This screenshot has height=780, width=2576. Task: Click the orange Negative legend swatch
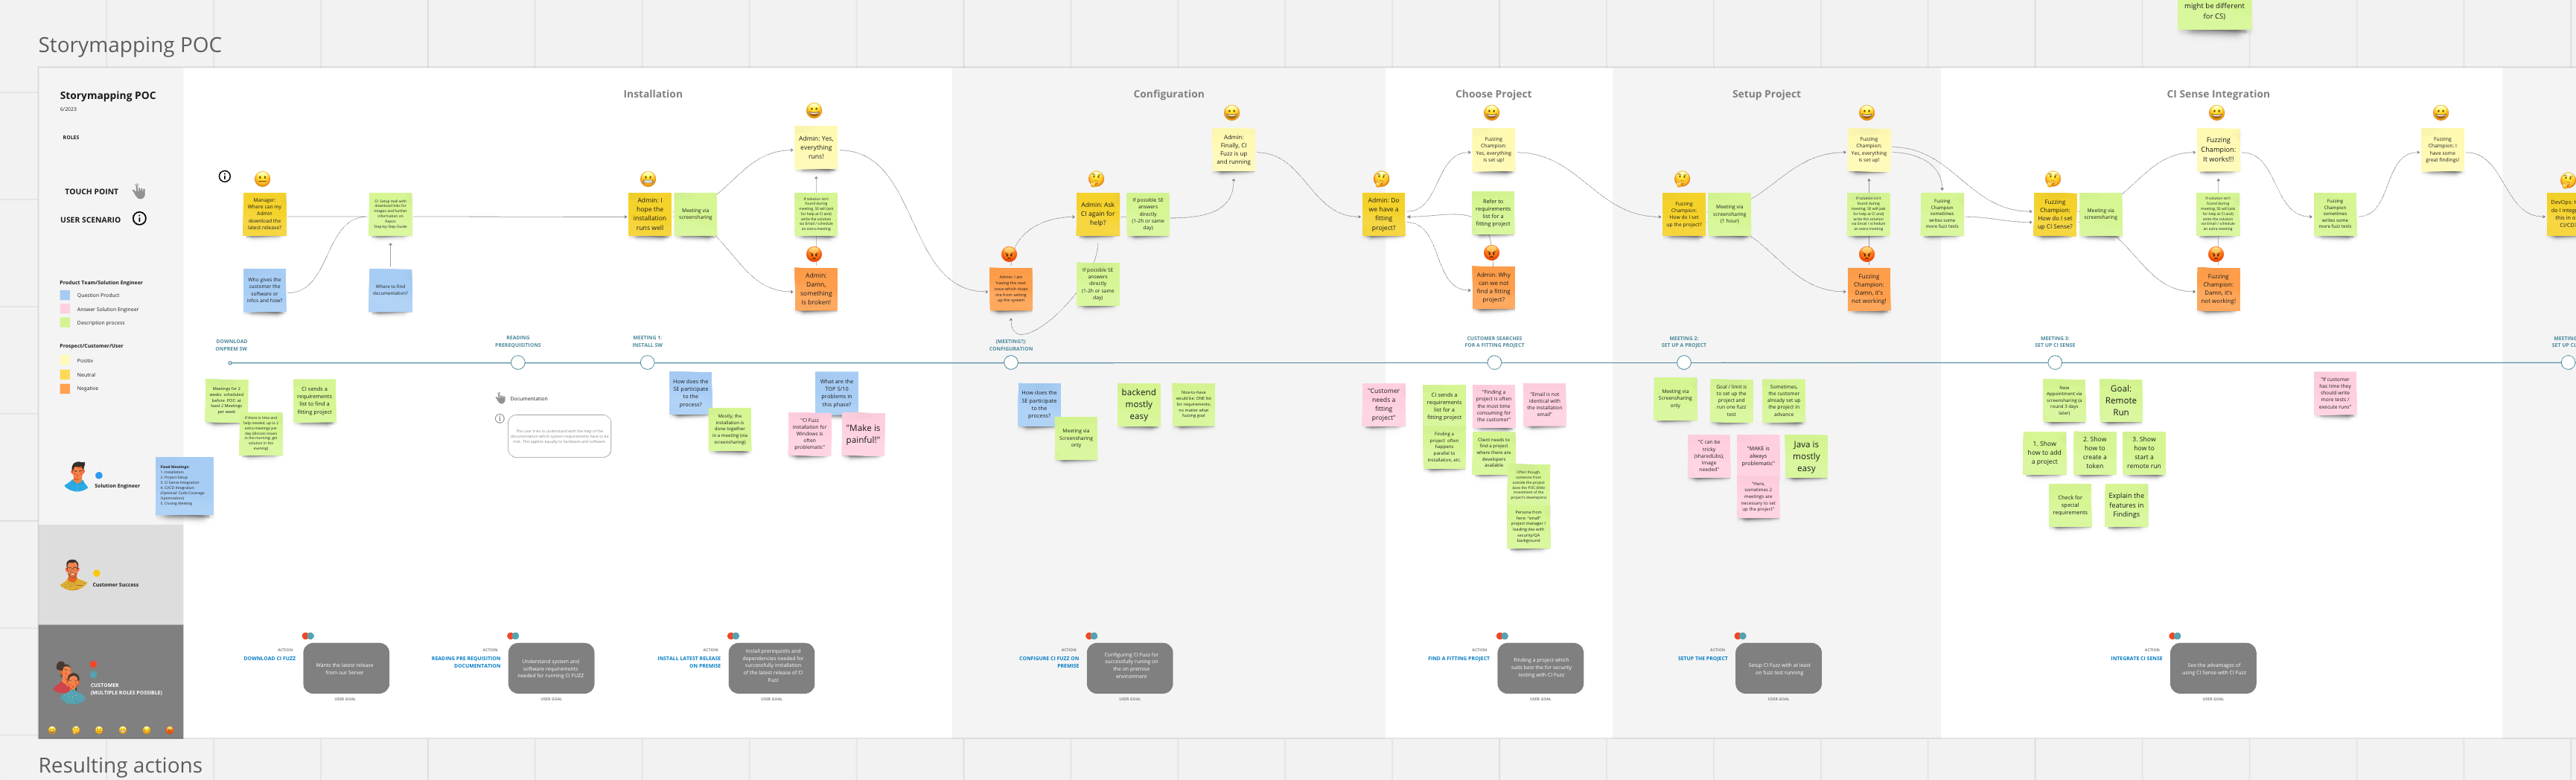(x=65, y=388)
